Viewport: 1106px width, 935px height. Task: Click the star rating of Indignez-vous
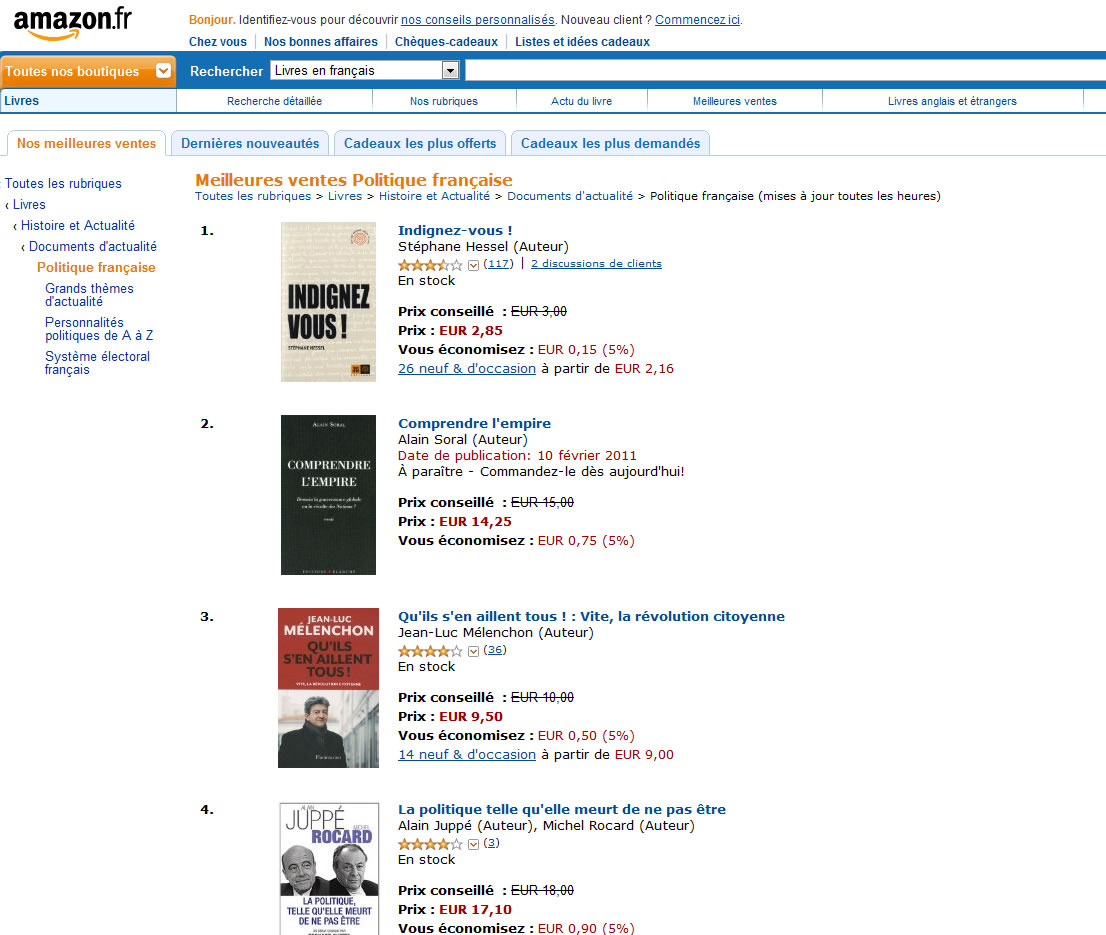pyautogui.click(x=430, y=265)
